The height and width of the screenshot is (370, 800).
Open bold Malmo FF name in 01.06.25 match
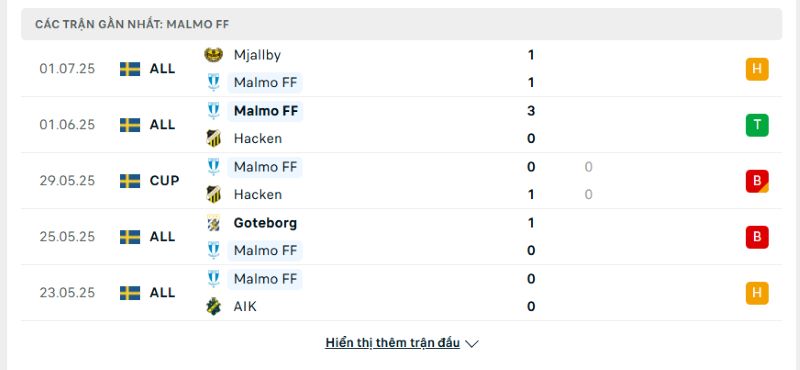[265, 111]
